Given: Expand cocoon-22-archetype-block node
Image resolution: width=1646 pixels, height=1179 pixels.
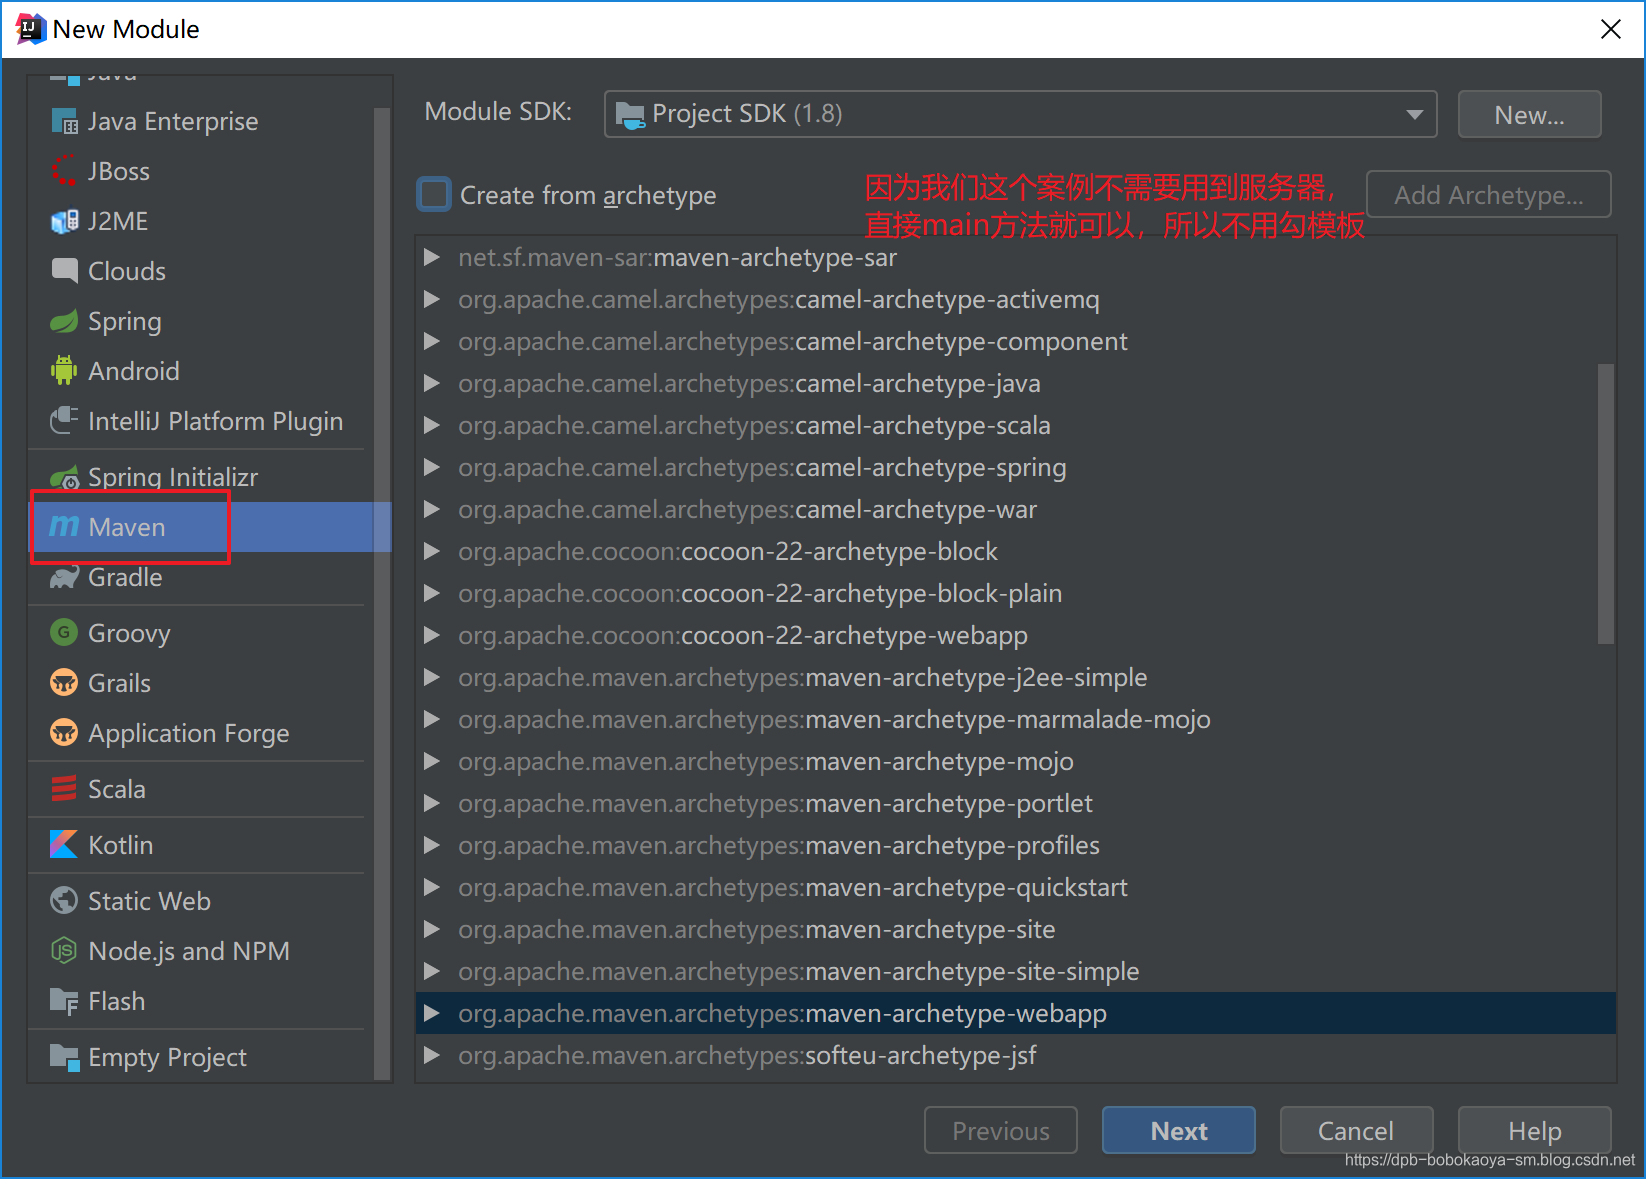Looking at the screenshot, I should (432, 551).
